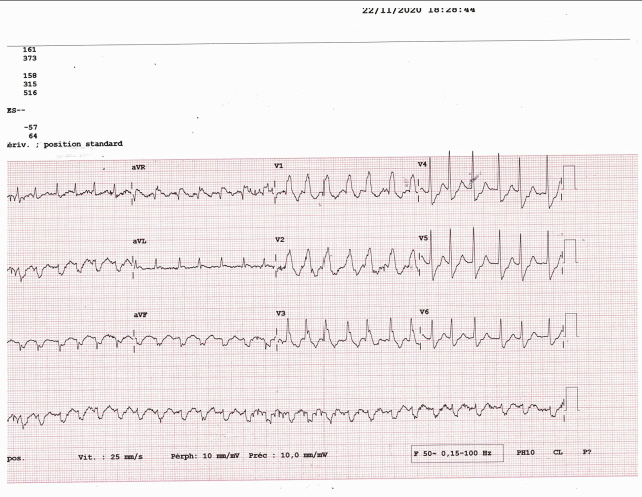642x497 pixels.
Task: Click the V4 lead label
Action: (x=422, y=164)
